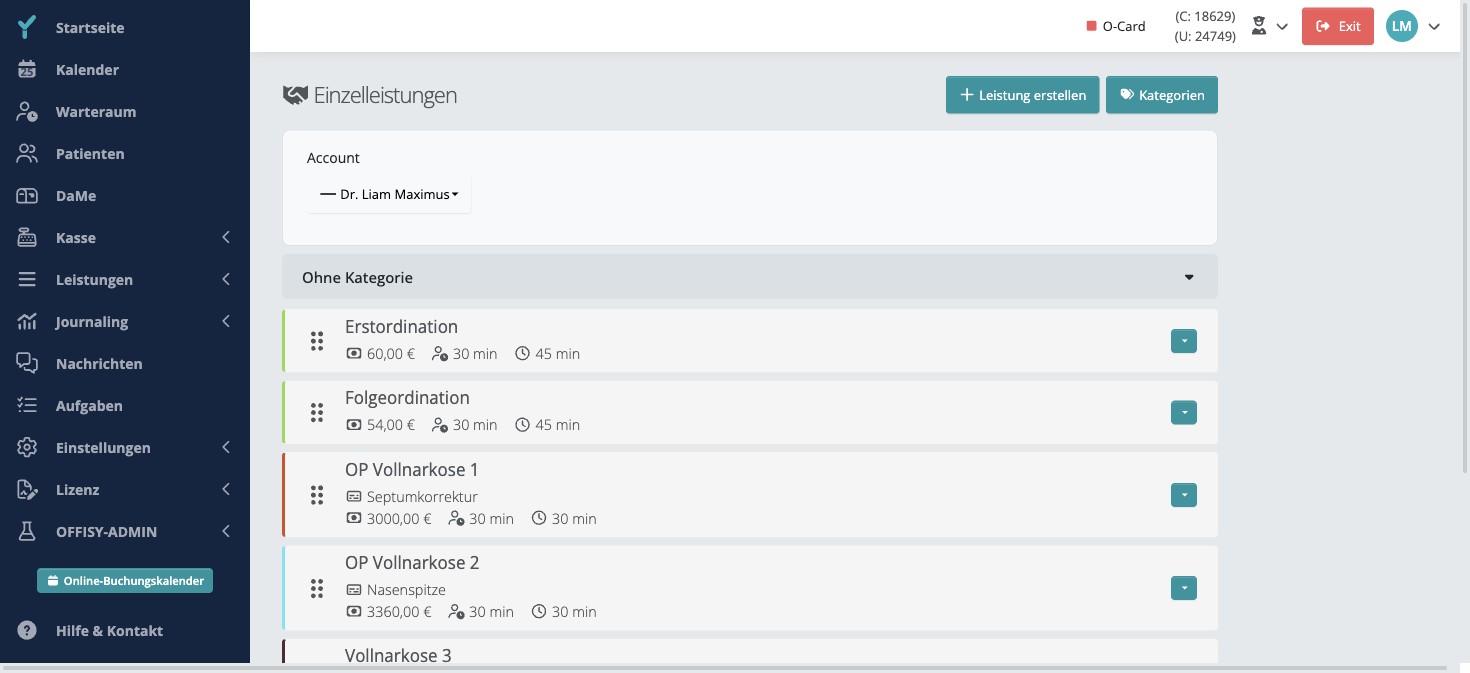Open the Aufgaben checklist icon
Image resolution: width=1470 pixels, height=673 pixels.
(x=27, y=406)
